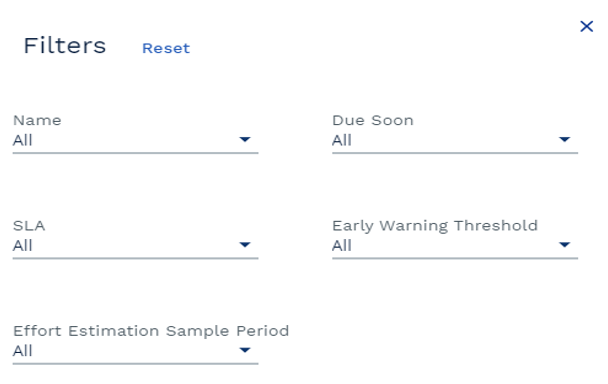Select the 'All' value under SLA
The image size is (608, 384).
tap(22, 245)
